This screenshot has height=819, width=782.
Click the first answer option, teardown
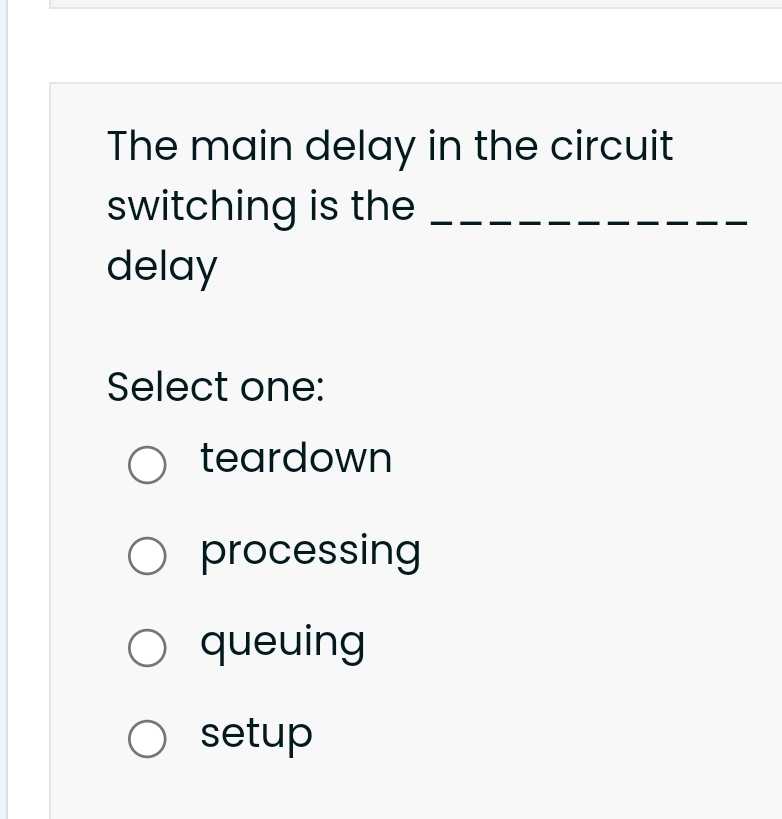(296, 459)
